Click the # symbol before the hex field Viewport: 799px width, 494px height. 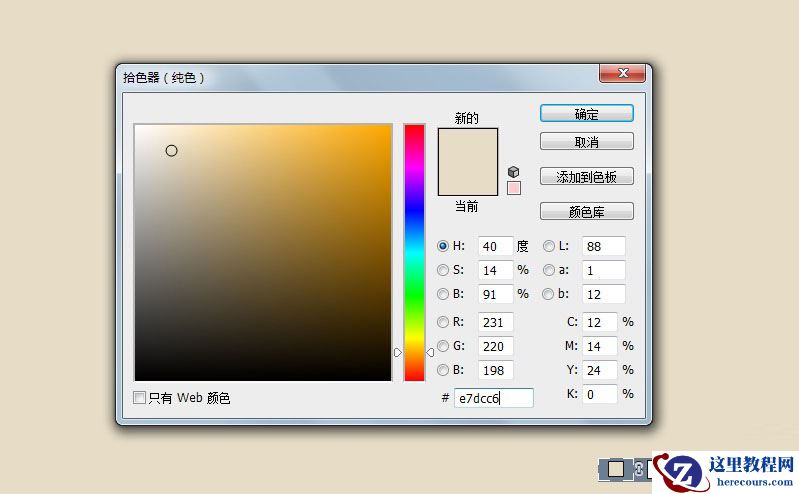click(x=445, y=398)
